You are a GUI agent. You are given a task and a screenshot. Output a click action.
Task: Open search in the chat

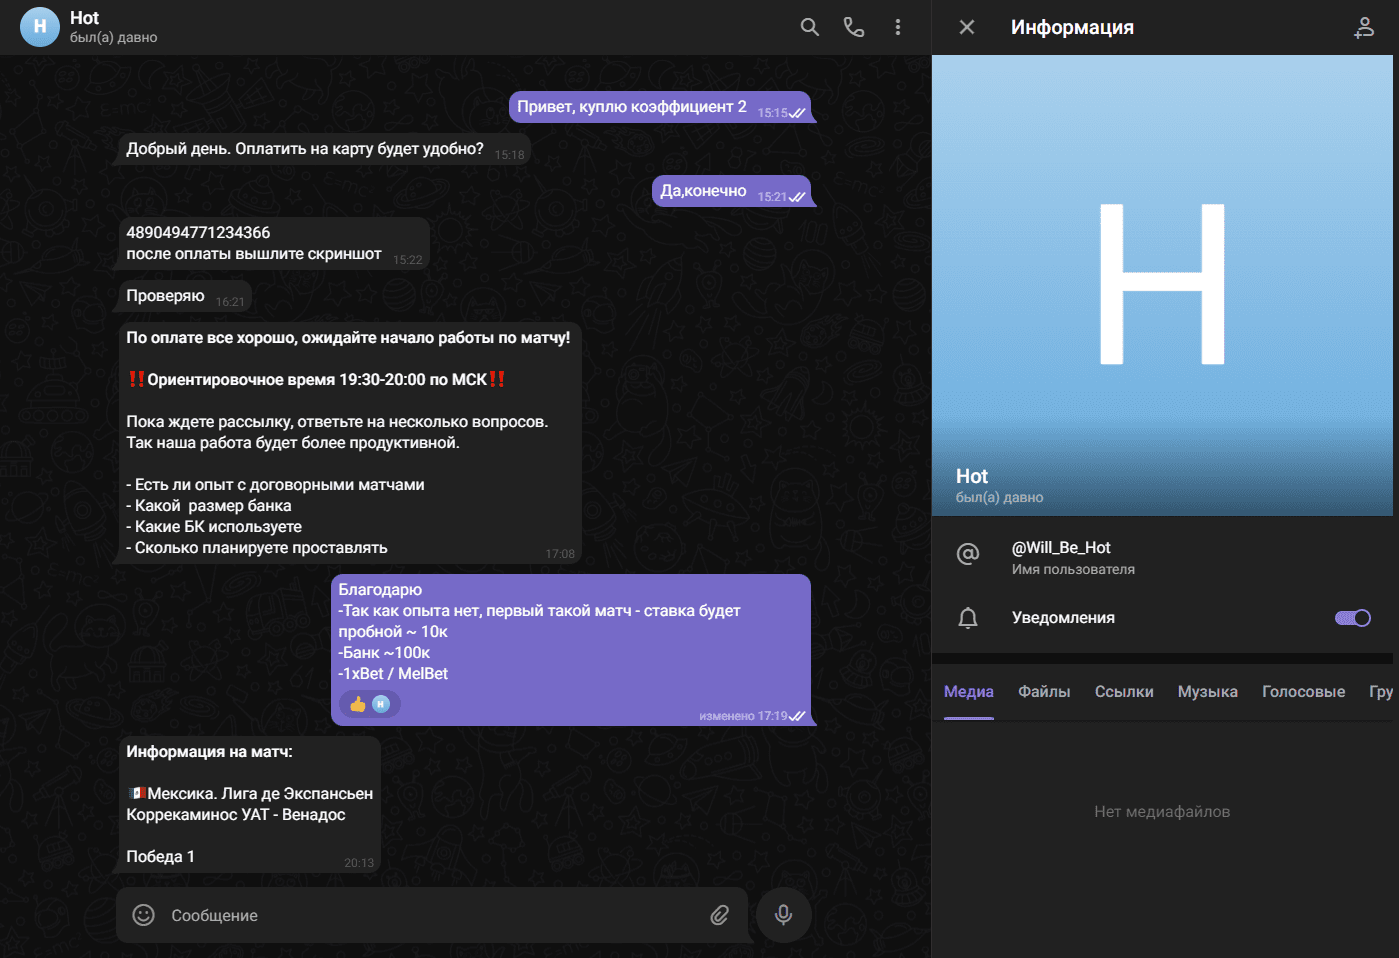point(809,27)
